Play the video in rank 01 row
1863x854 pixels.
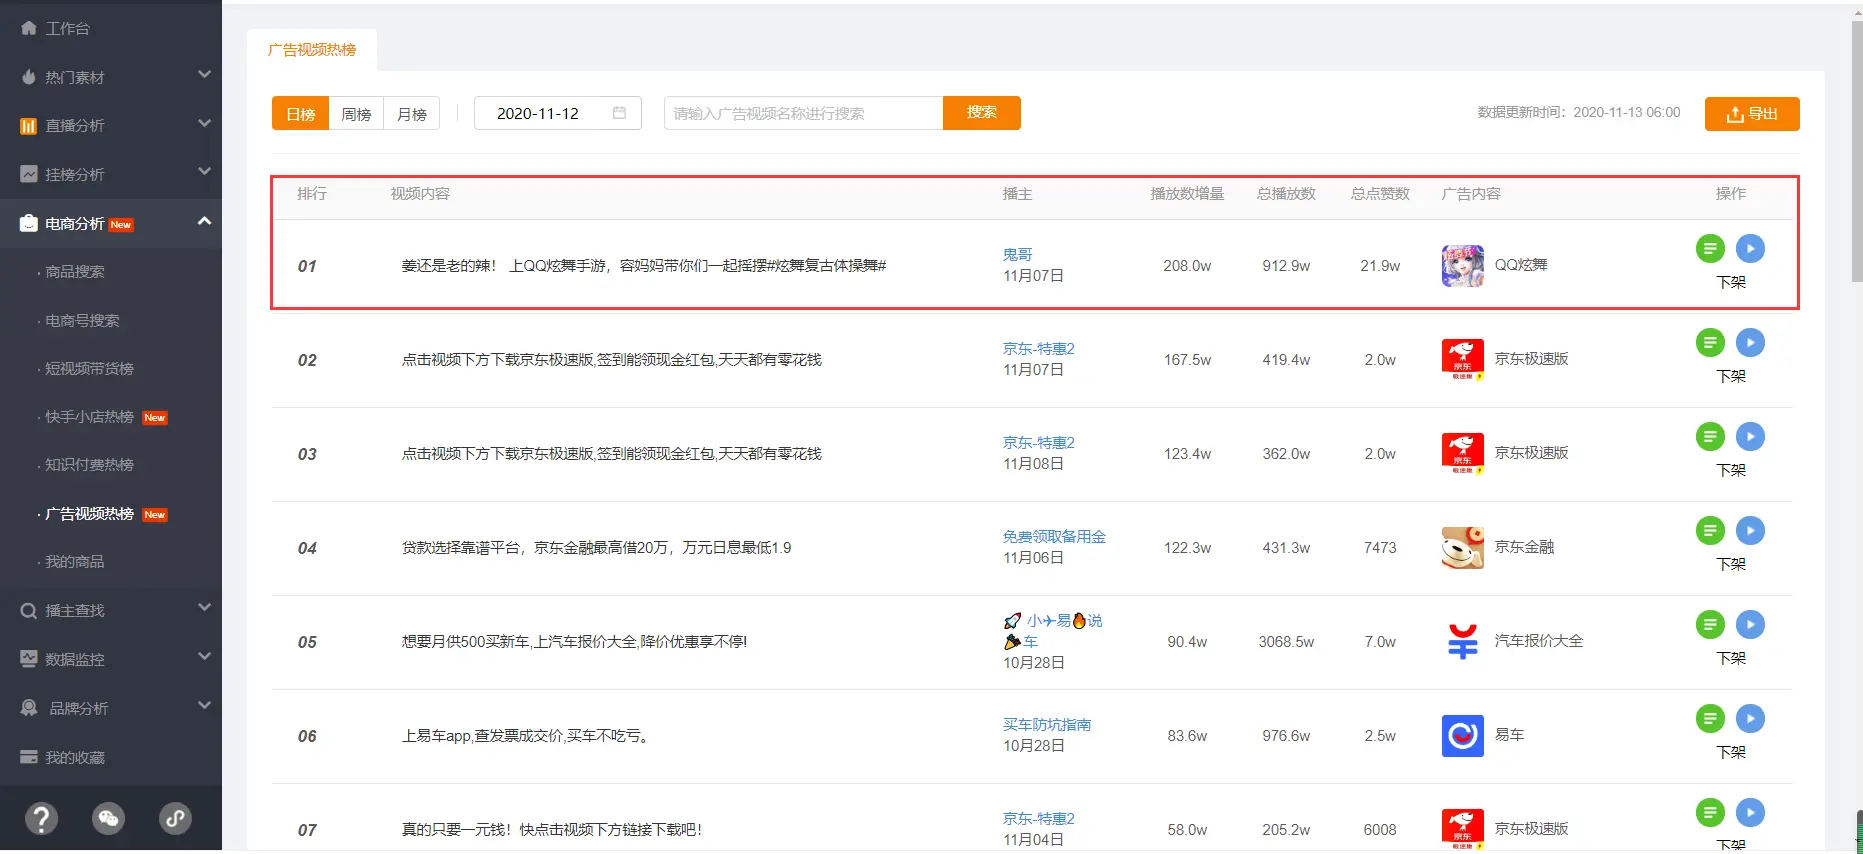(x=1750, y=248)
